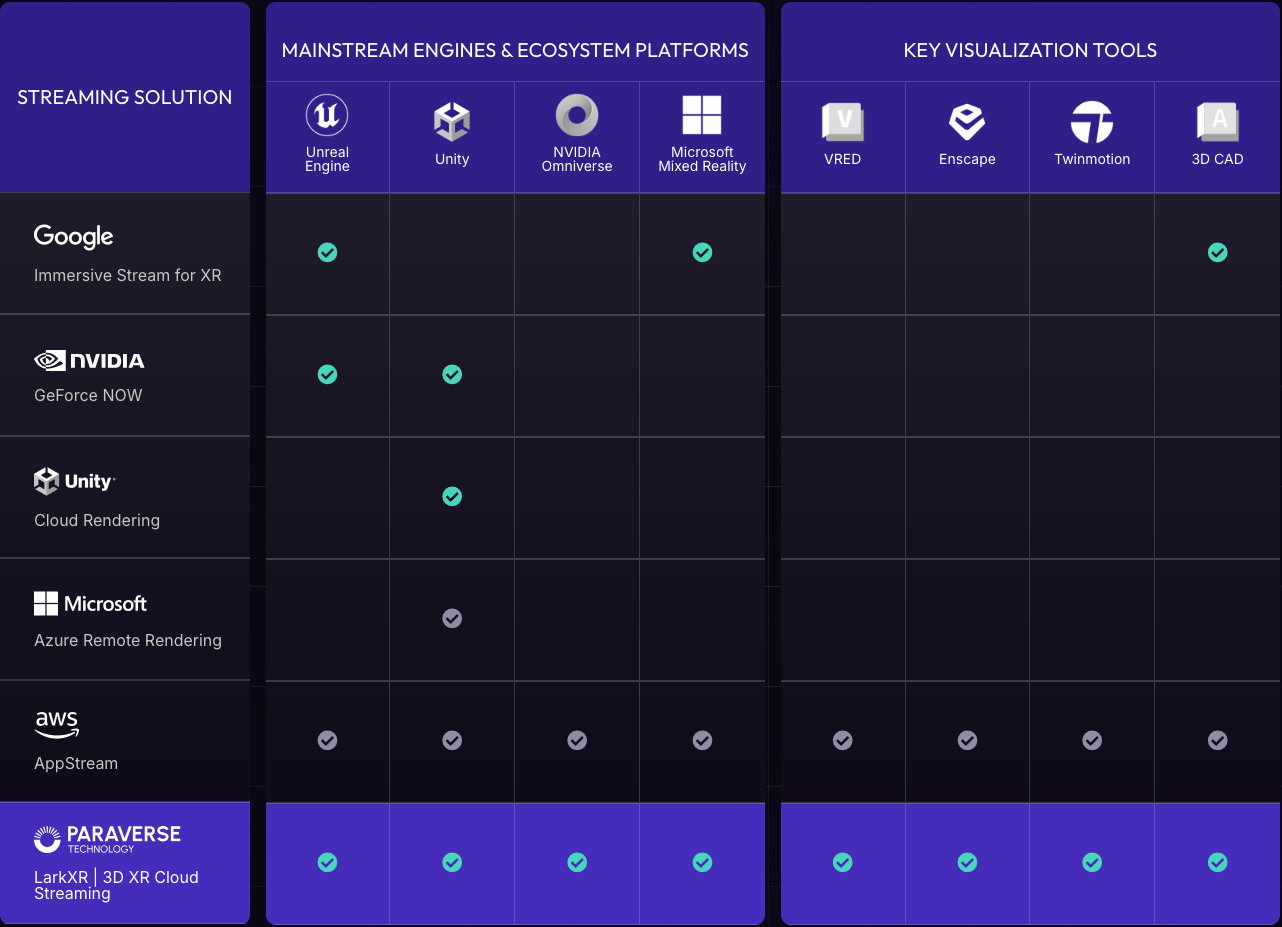Screen dimensions: 1282x927
Task: Click the 'Cloud Rendering' label
Action: click(x=97, y=520)
